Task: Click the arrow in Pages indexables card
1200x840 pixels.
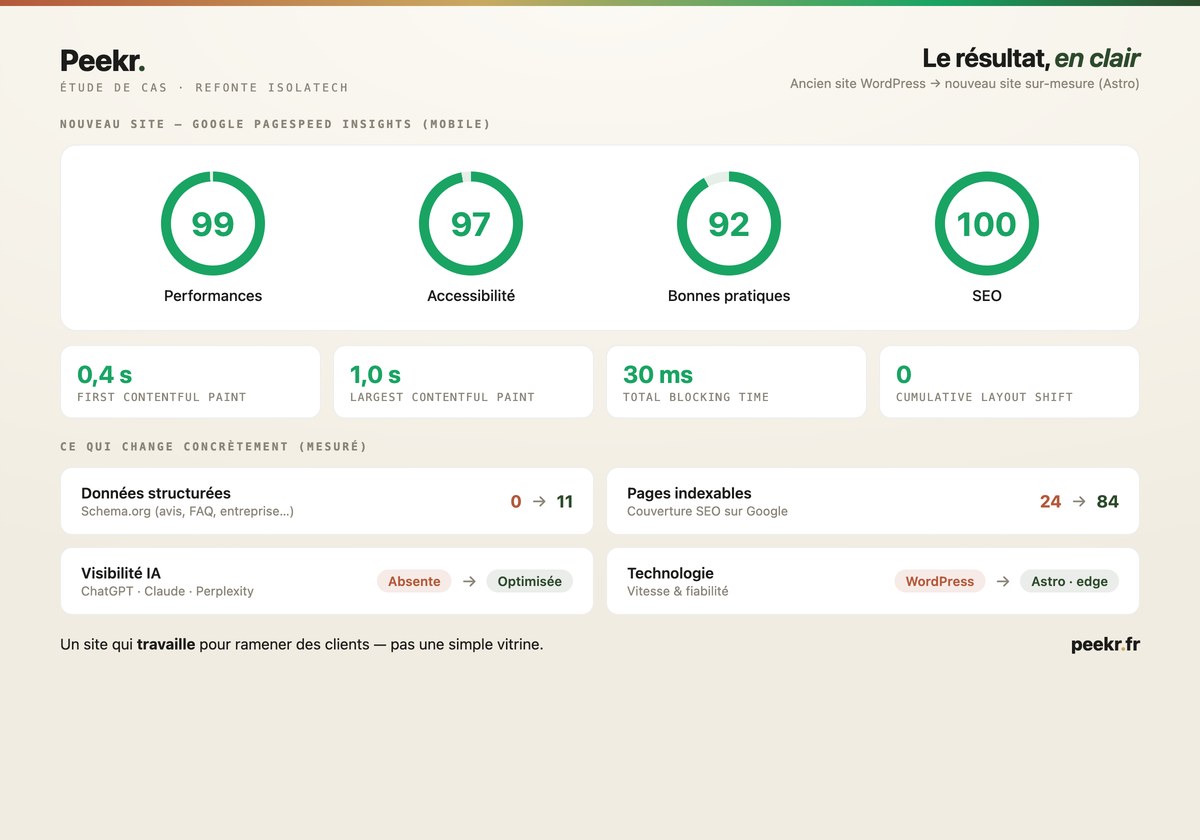Action: coord(1079,502)
